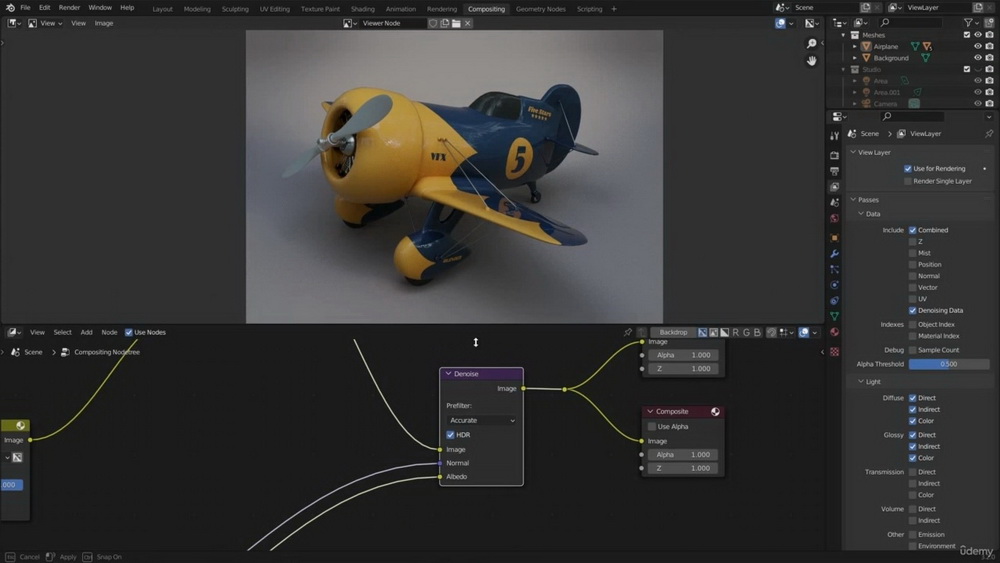Show only the green G channel

[x=746, y=332]
